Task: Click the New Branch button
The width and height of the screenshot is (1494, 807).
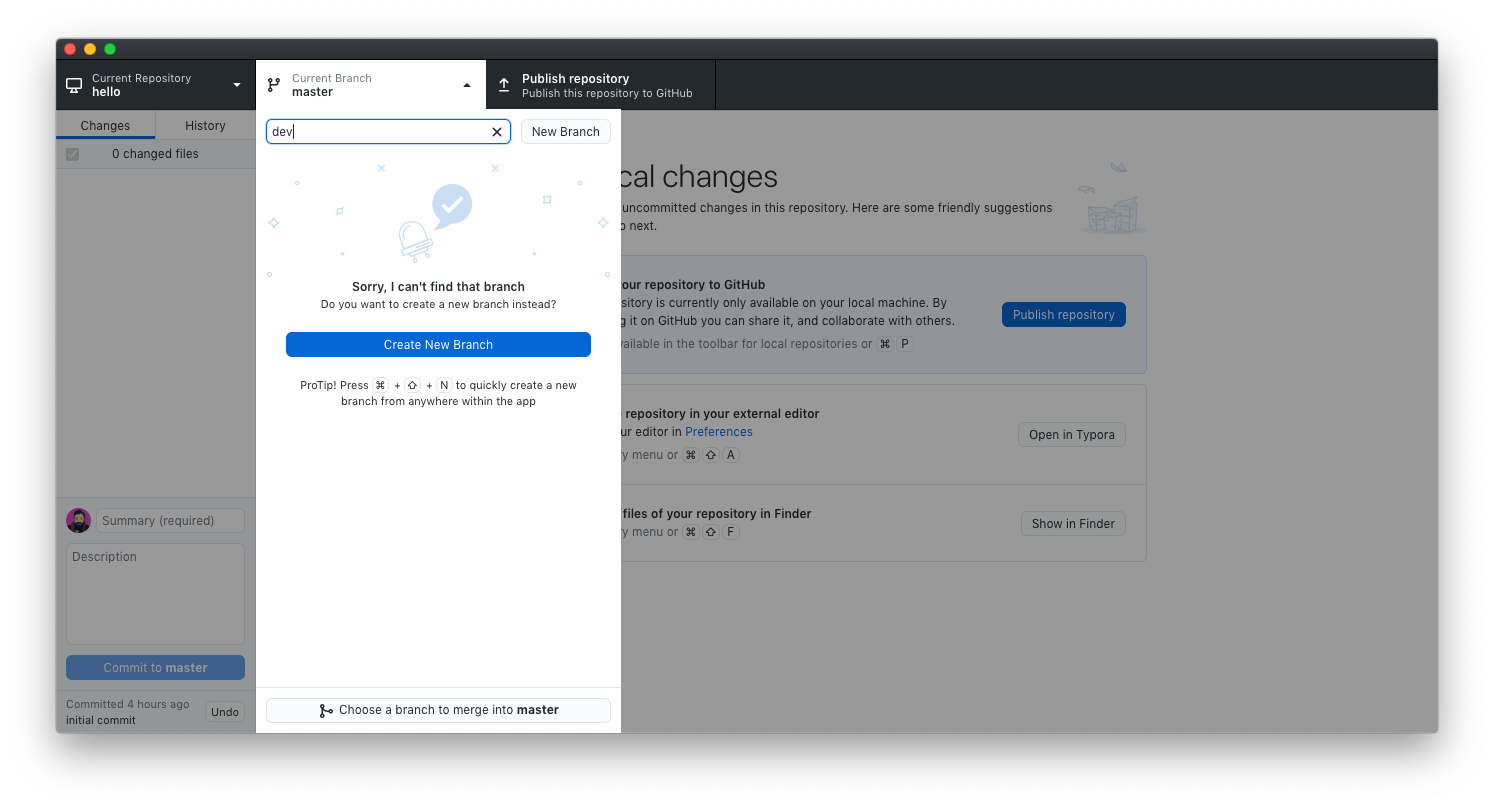Action: coord(565,131)
